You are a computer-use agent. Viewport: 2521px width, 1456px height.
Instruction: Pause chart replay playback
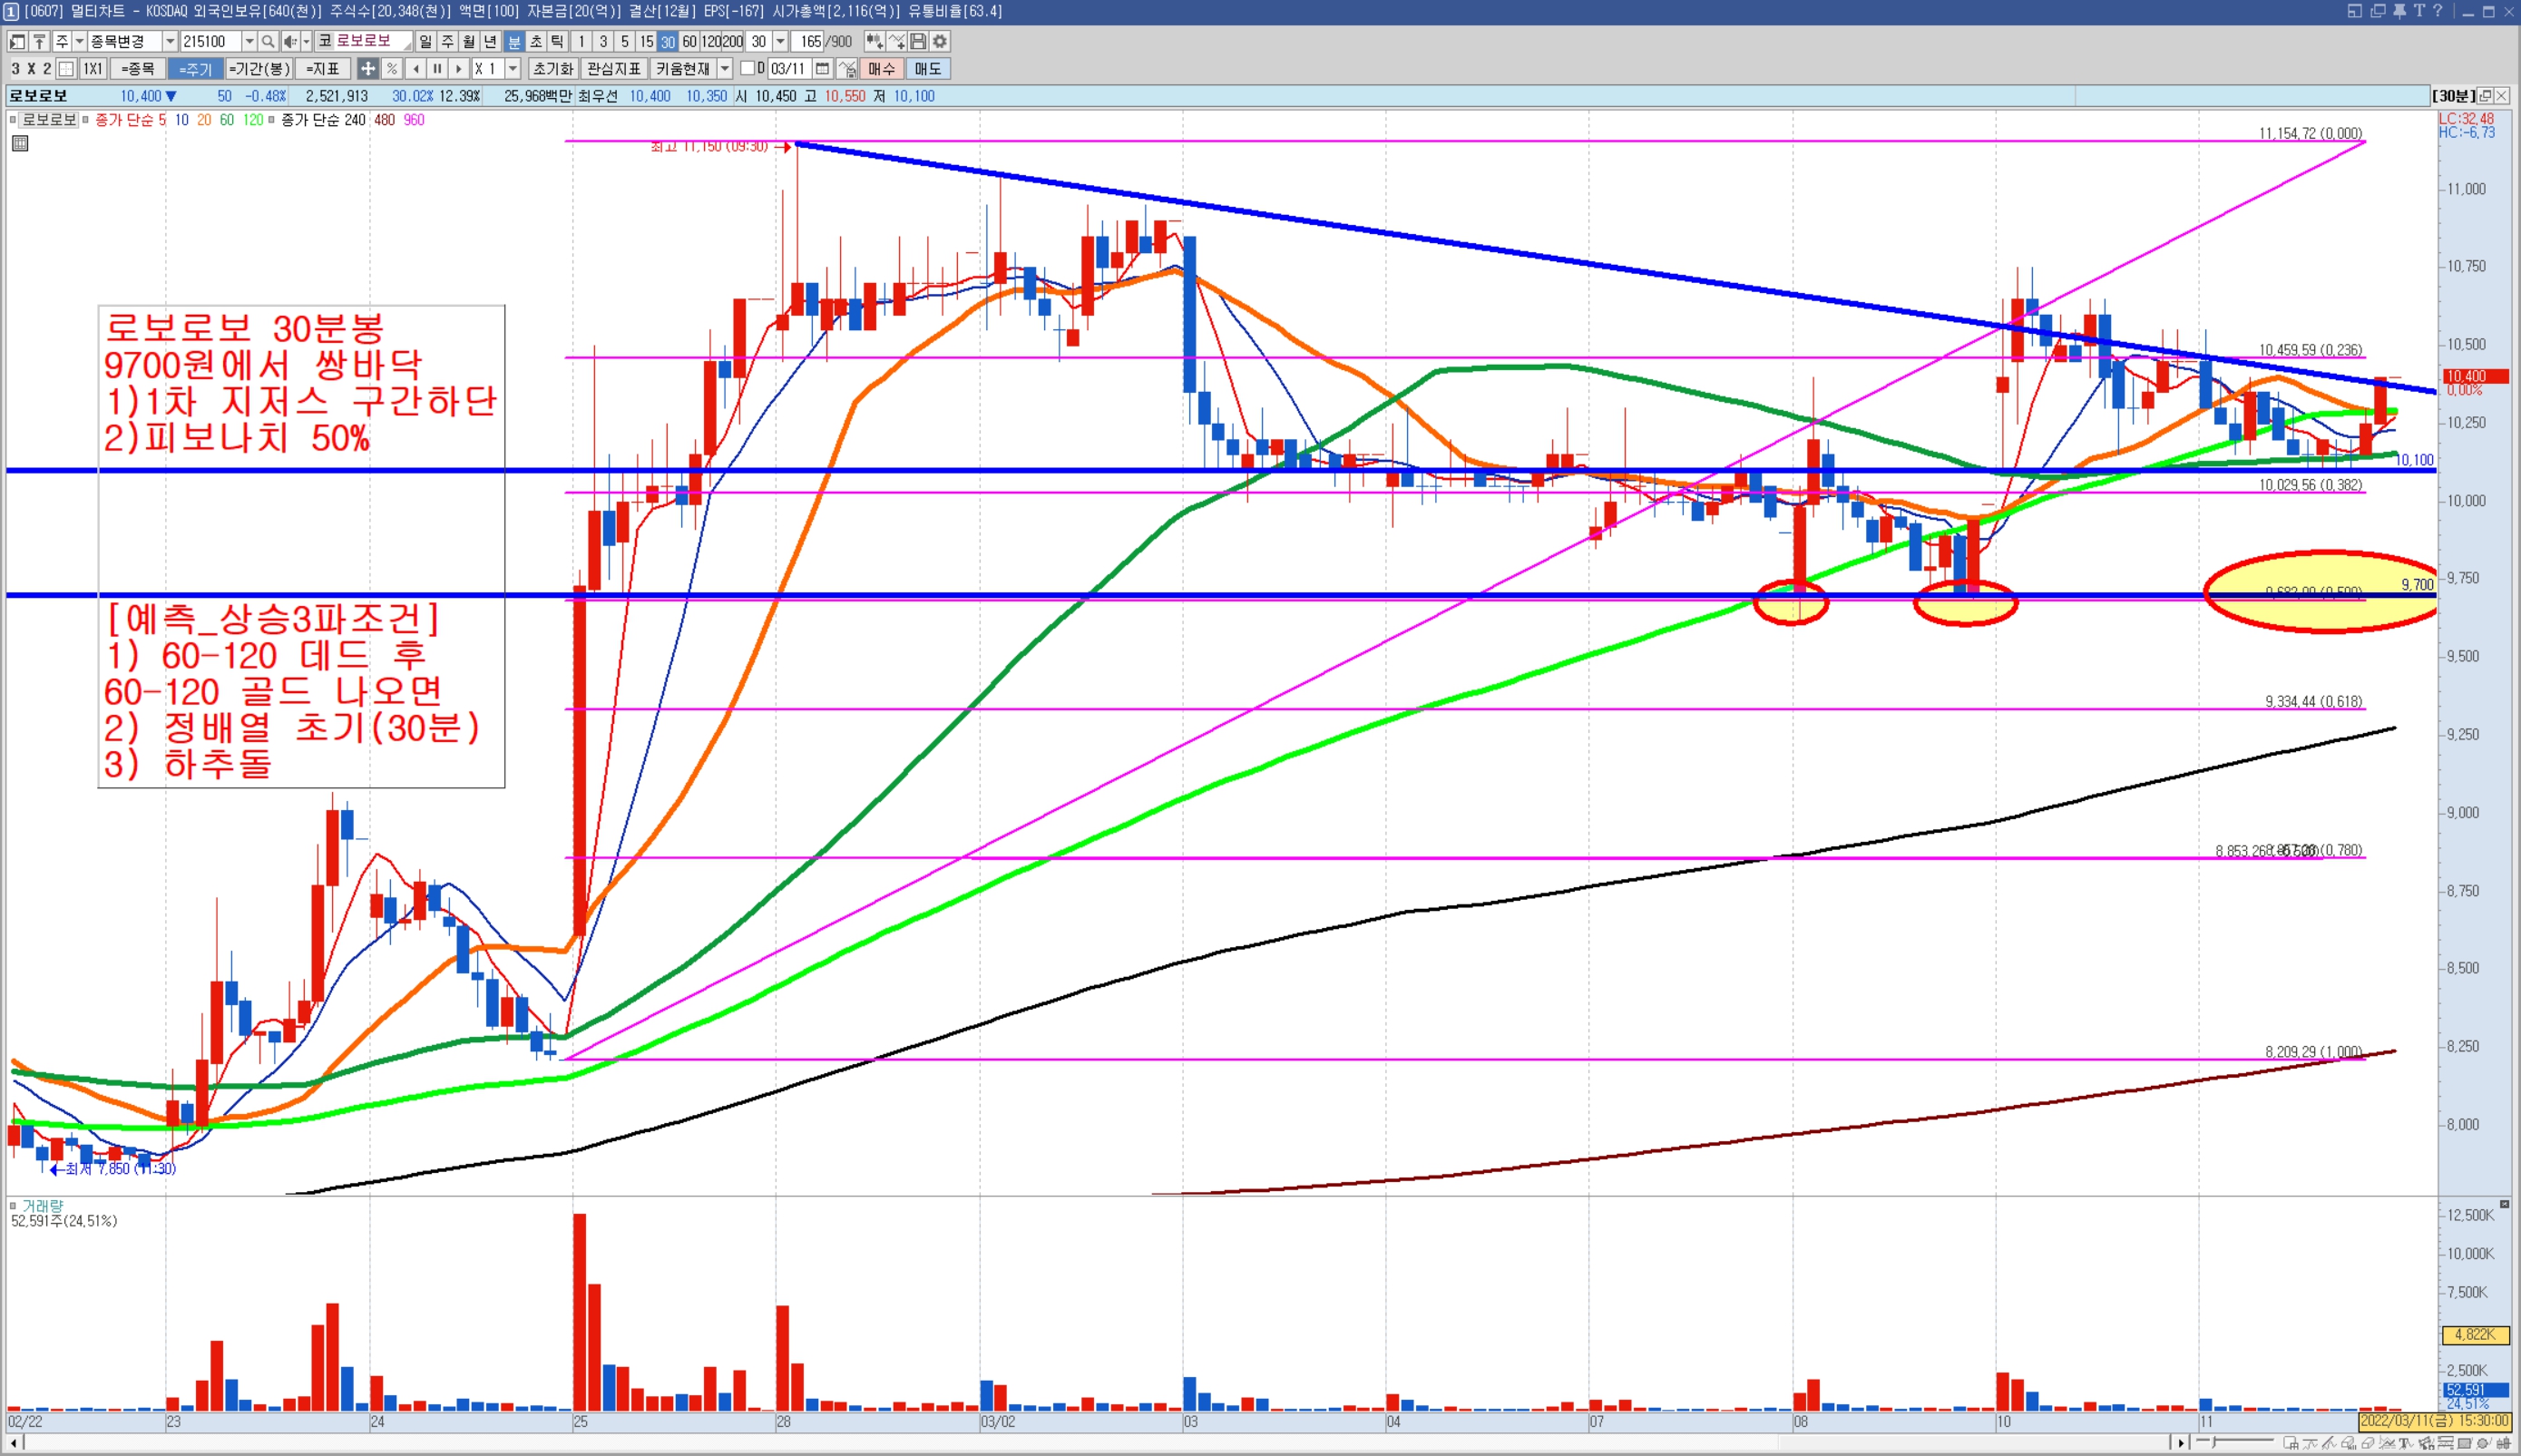coord(437,69)
